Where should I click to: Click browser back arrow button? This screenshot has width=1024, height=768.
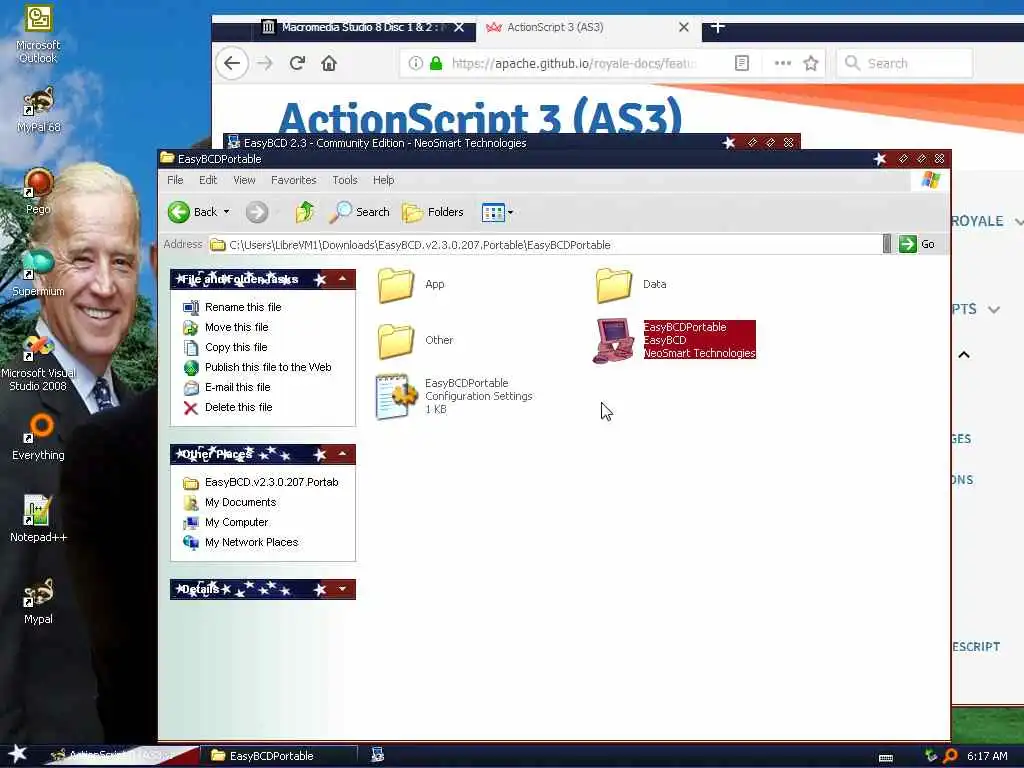[232, 63]
